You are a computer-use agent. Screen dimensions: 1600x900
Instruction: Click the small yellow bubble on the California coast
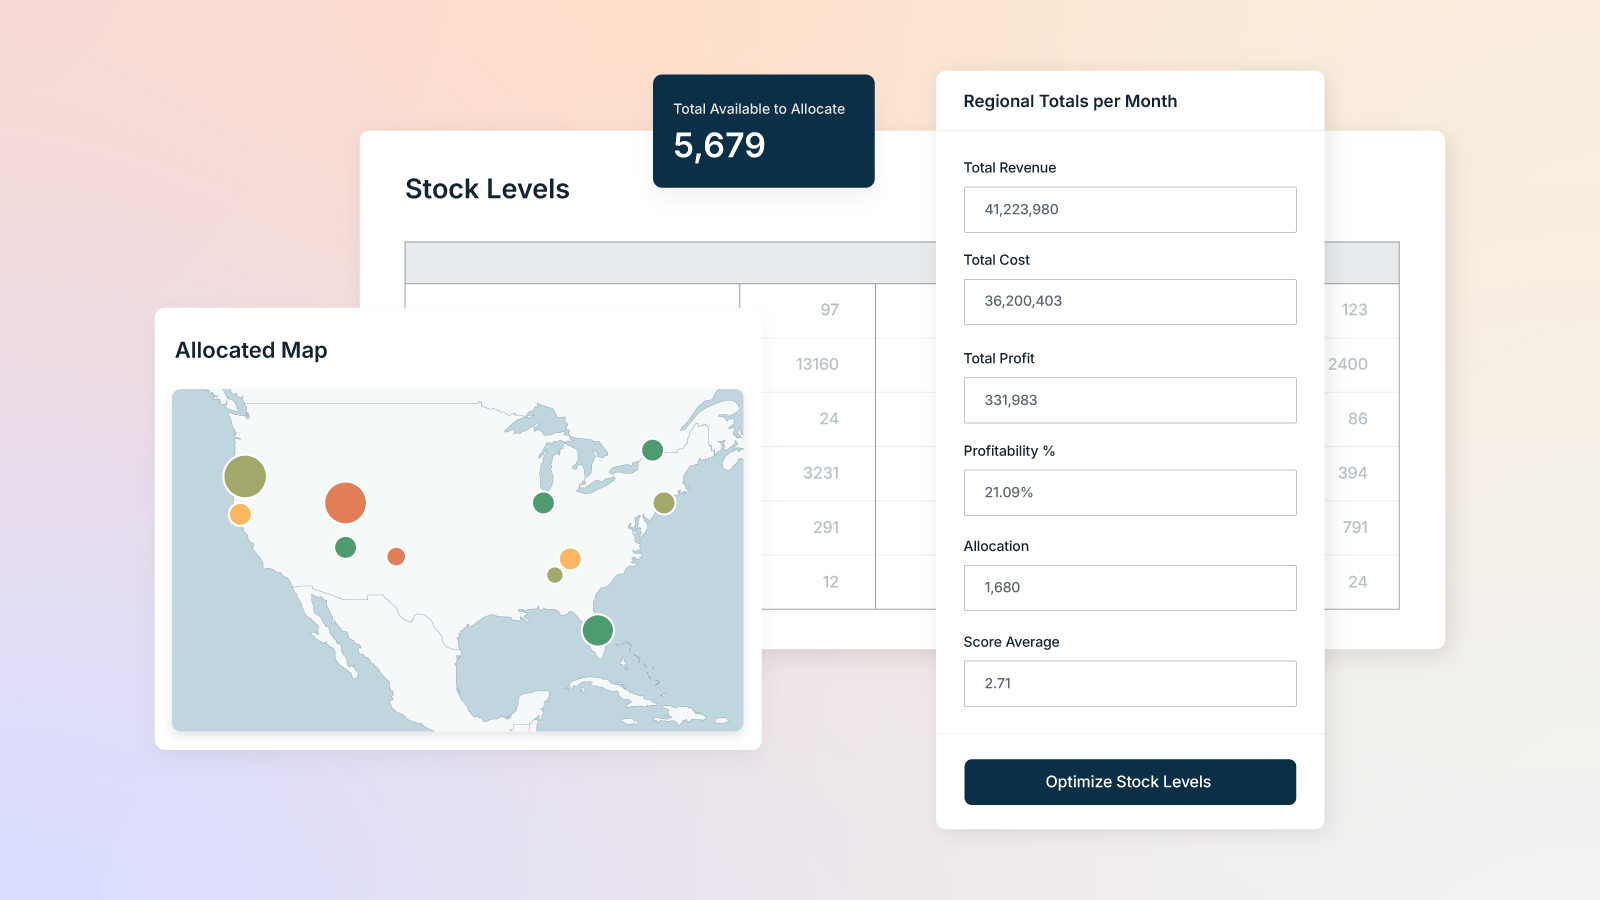240,514
